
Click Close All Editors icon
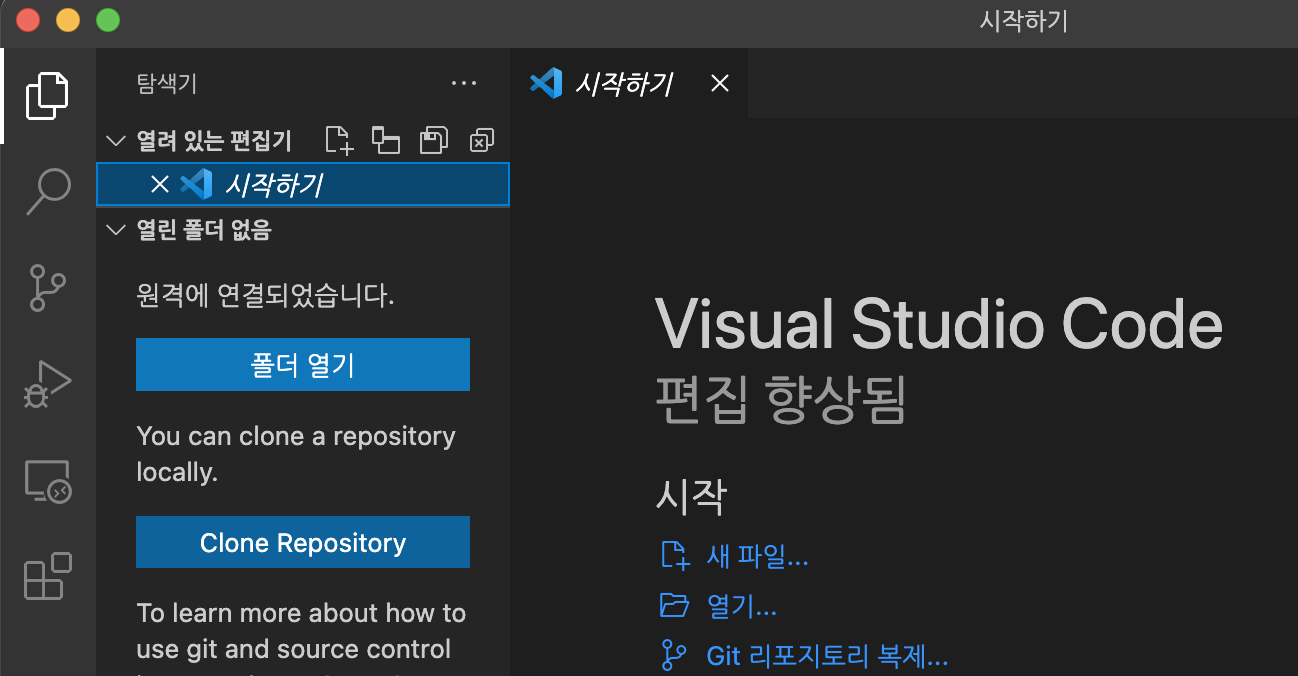[x=482, y=141]
